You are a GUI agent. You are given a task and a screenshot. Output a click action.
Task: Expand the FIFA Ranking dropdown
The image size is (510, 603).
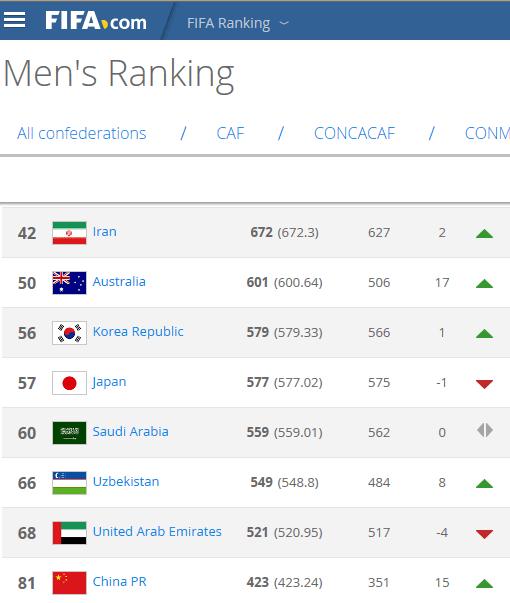tap(238, 23)
